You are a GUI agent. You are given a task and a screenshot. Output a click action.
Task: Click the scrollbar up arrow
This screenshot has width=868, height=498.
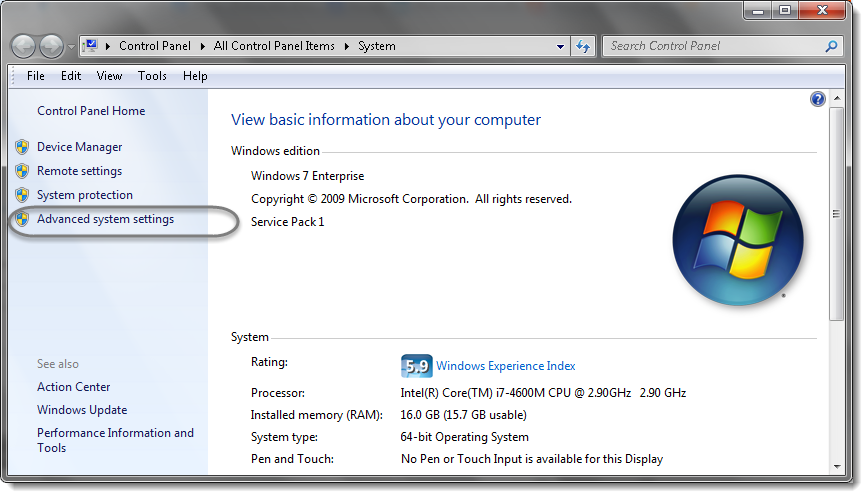(837, 98)
